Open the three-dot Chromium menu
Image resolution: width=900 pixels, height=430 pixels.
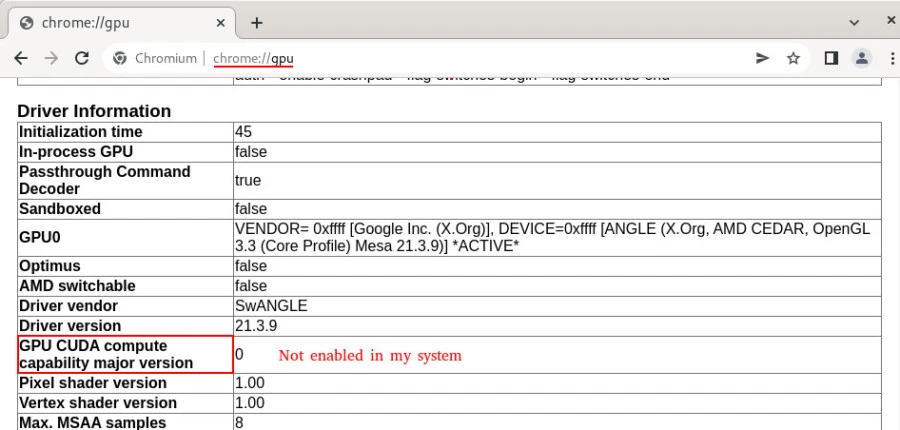point(887,58)
